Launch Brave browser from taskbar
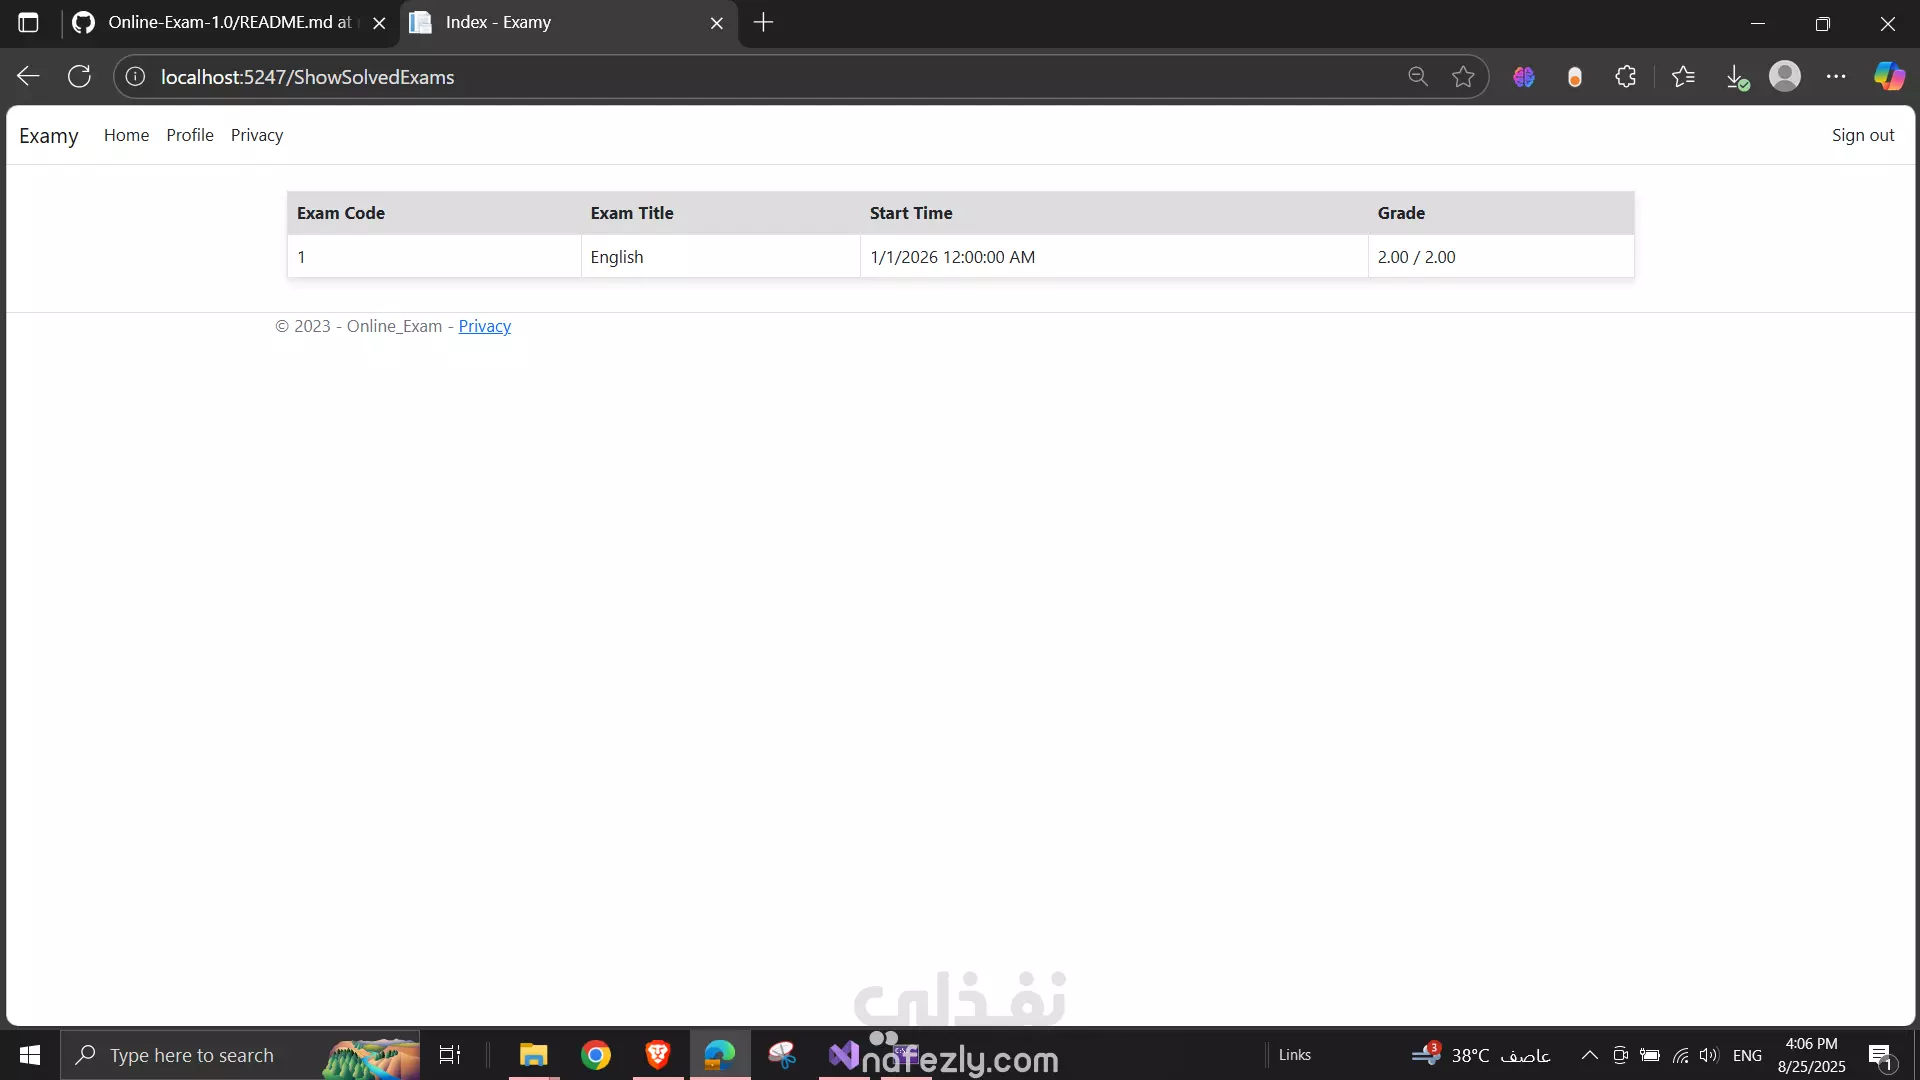 [x=658, y=1055]
